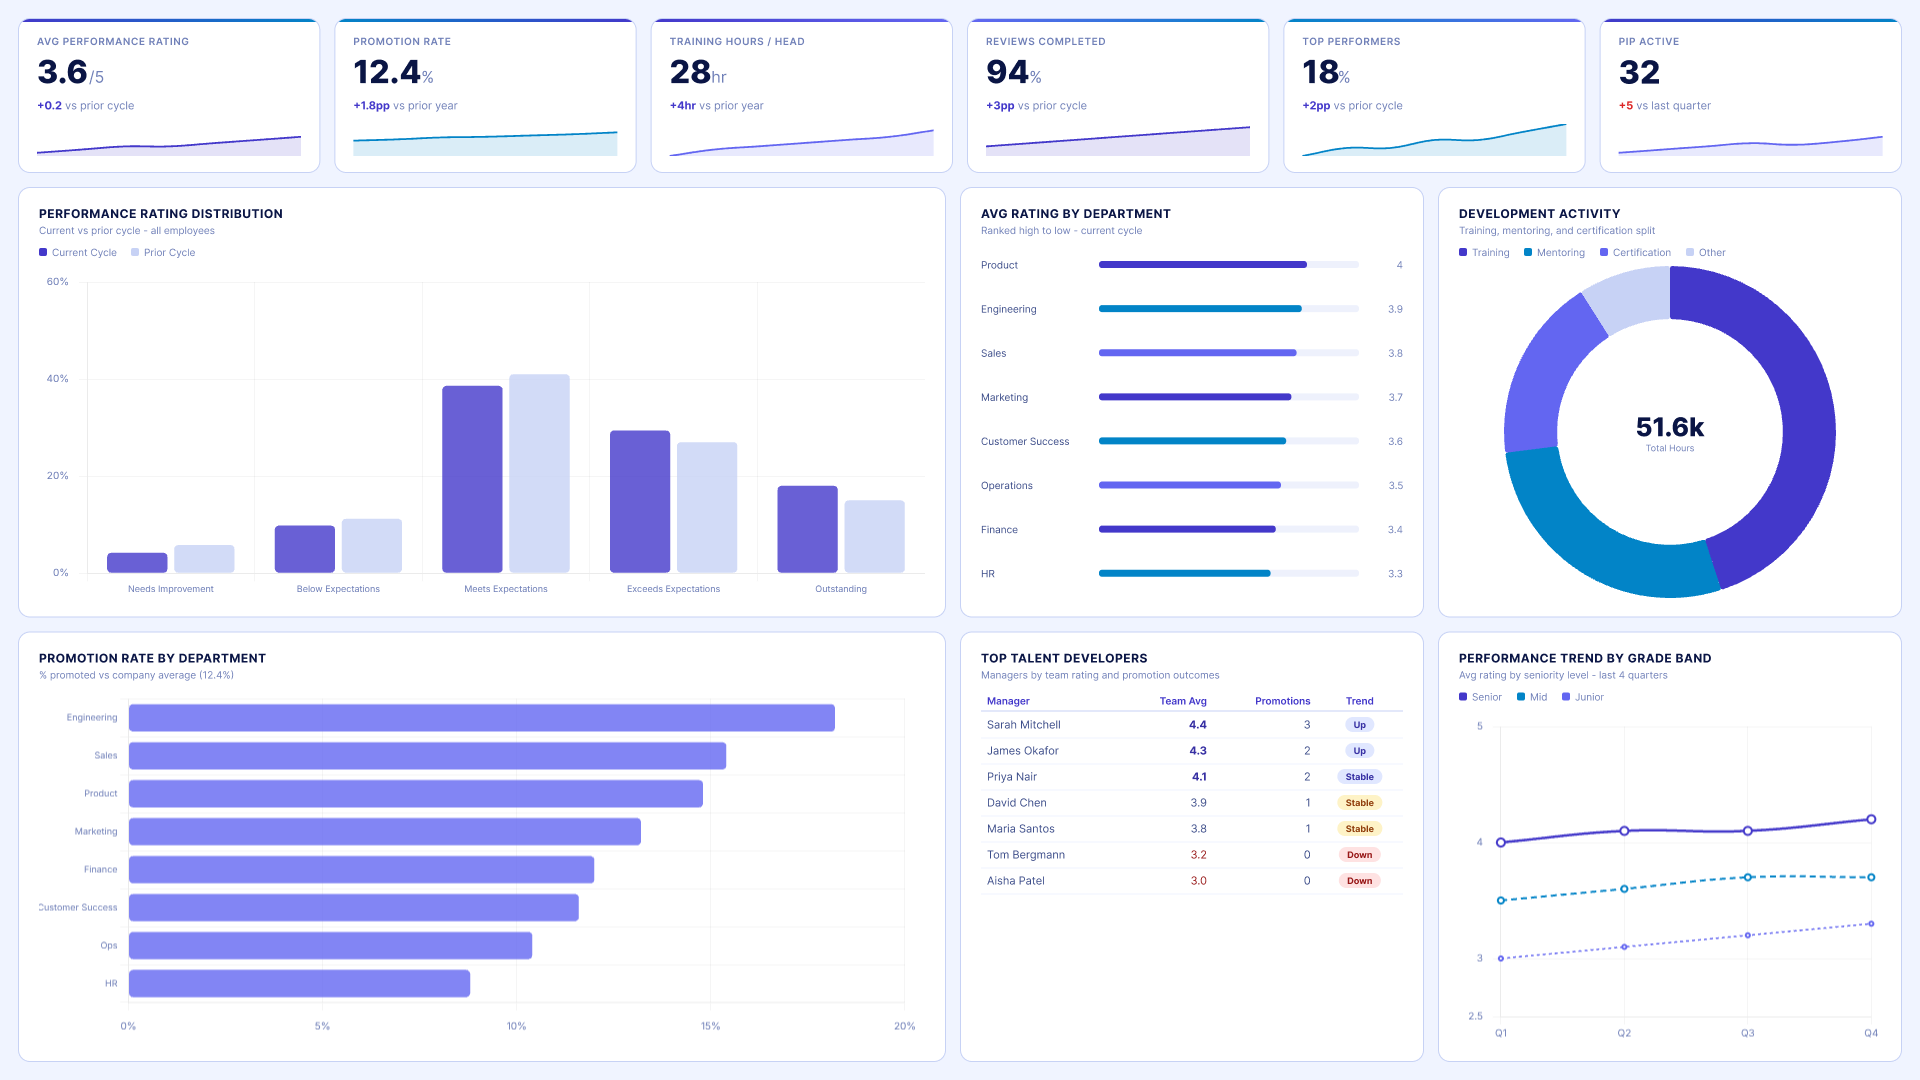Click the Sales promotion rate bar
The image size is (1920, 1080).
(x=427, y=756)
